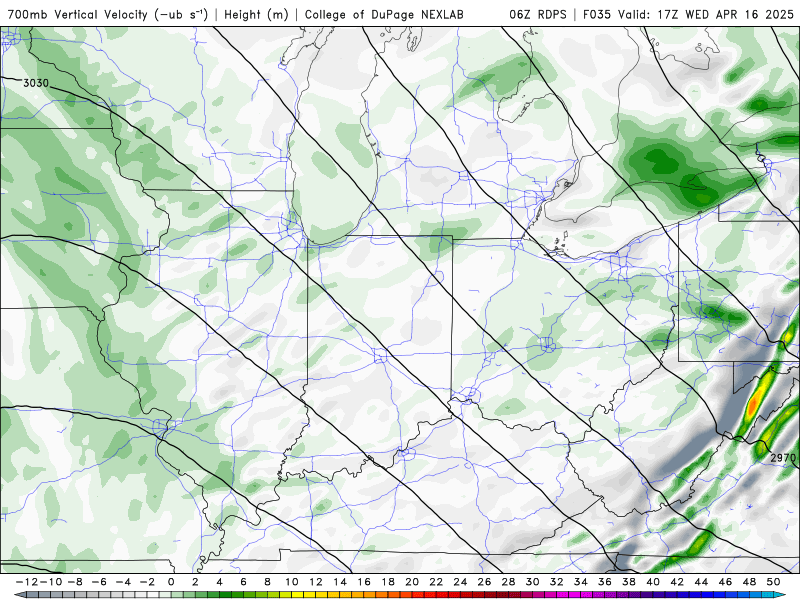Screen dimensions: 800x600
Task: Click the orange-red vertical velocity maximum on the map
Action: pyautogui.click(x=754, y=403)
